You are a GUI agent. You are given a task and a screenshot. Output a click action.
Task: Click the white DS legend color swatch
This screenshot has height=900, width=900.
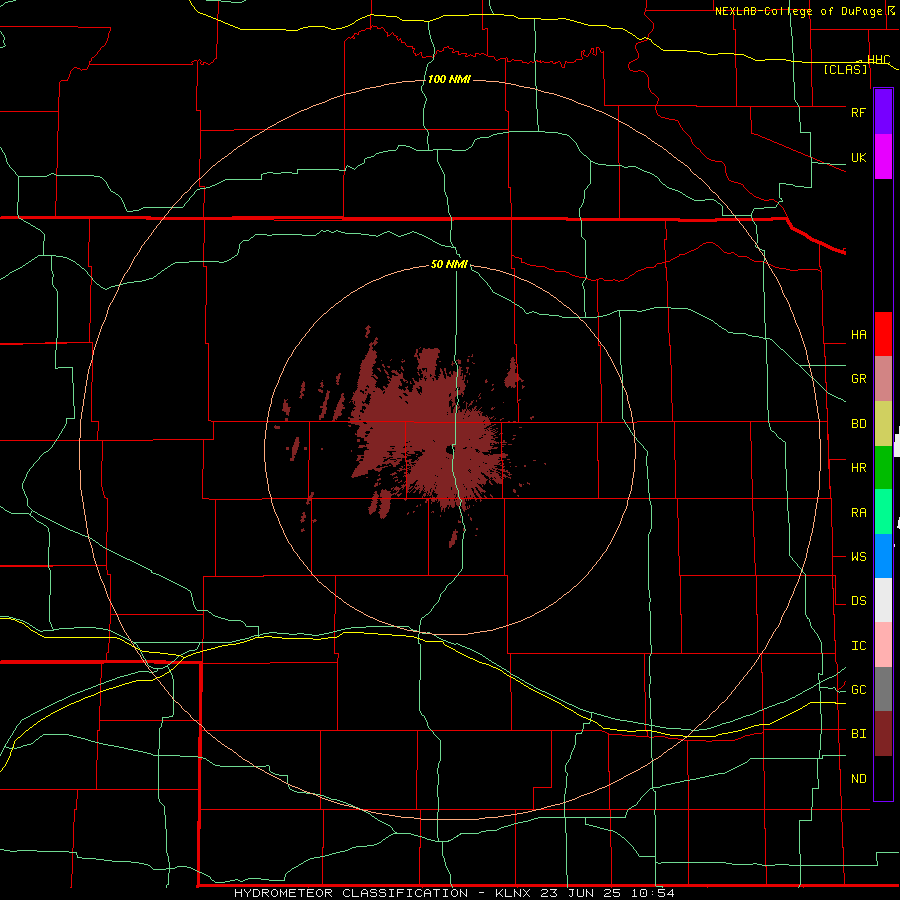(883, 600)
